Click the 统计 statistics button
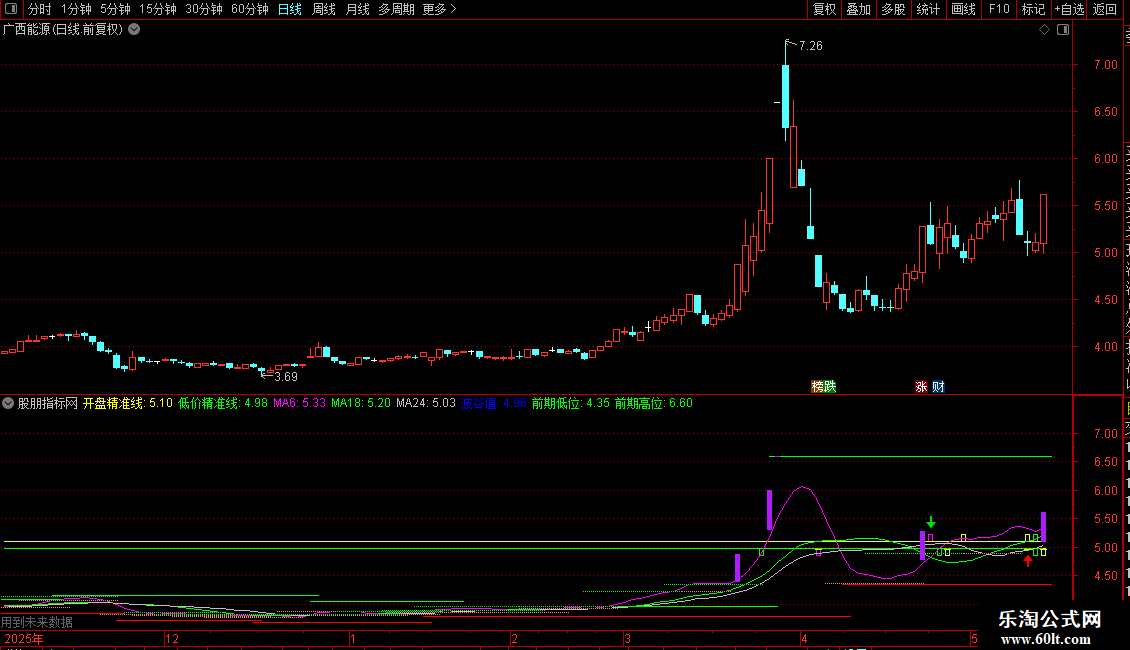The height and width of the screenshot is (650, 1130). pos(928,9)
